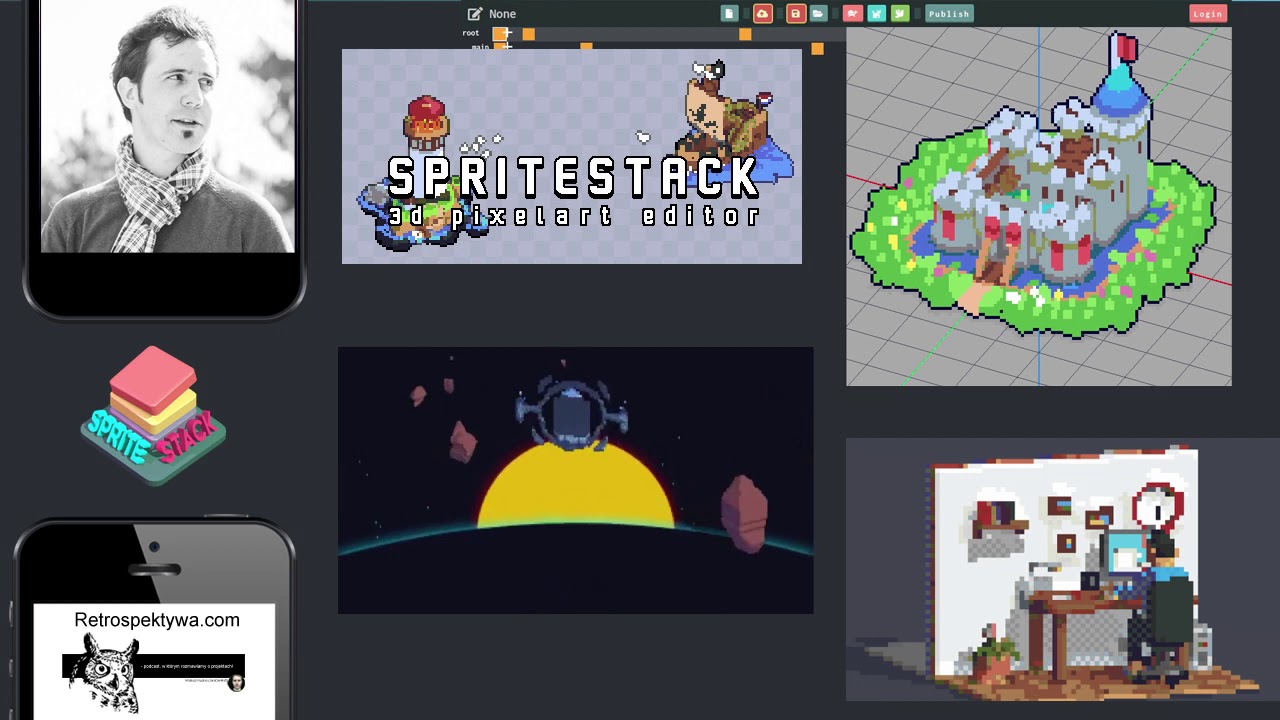This screenshot has height=720, width=1280.
Task: Click the cloud upload icon
Action: 762,13
